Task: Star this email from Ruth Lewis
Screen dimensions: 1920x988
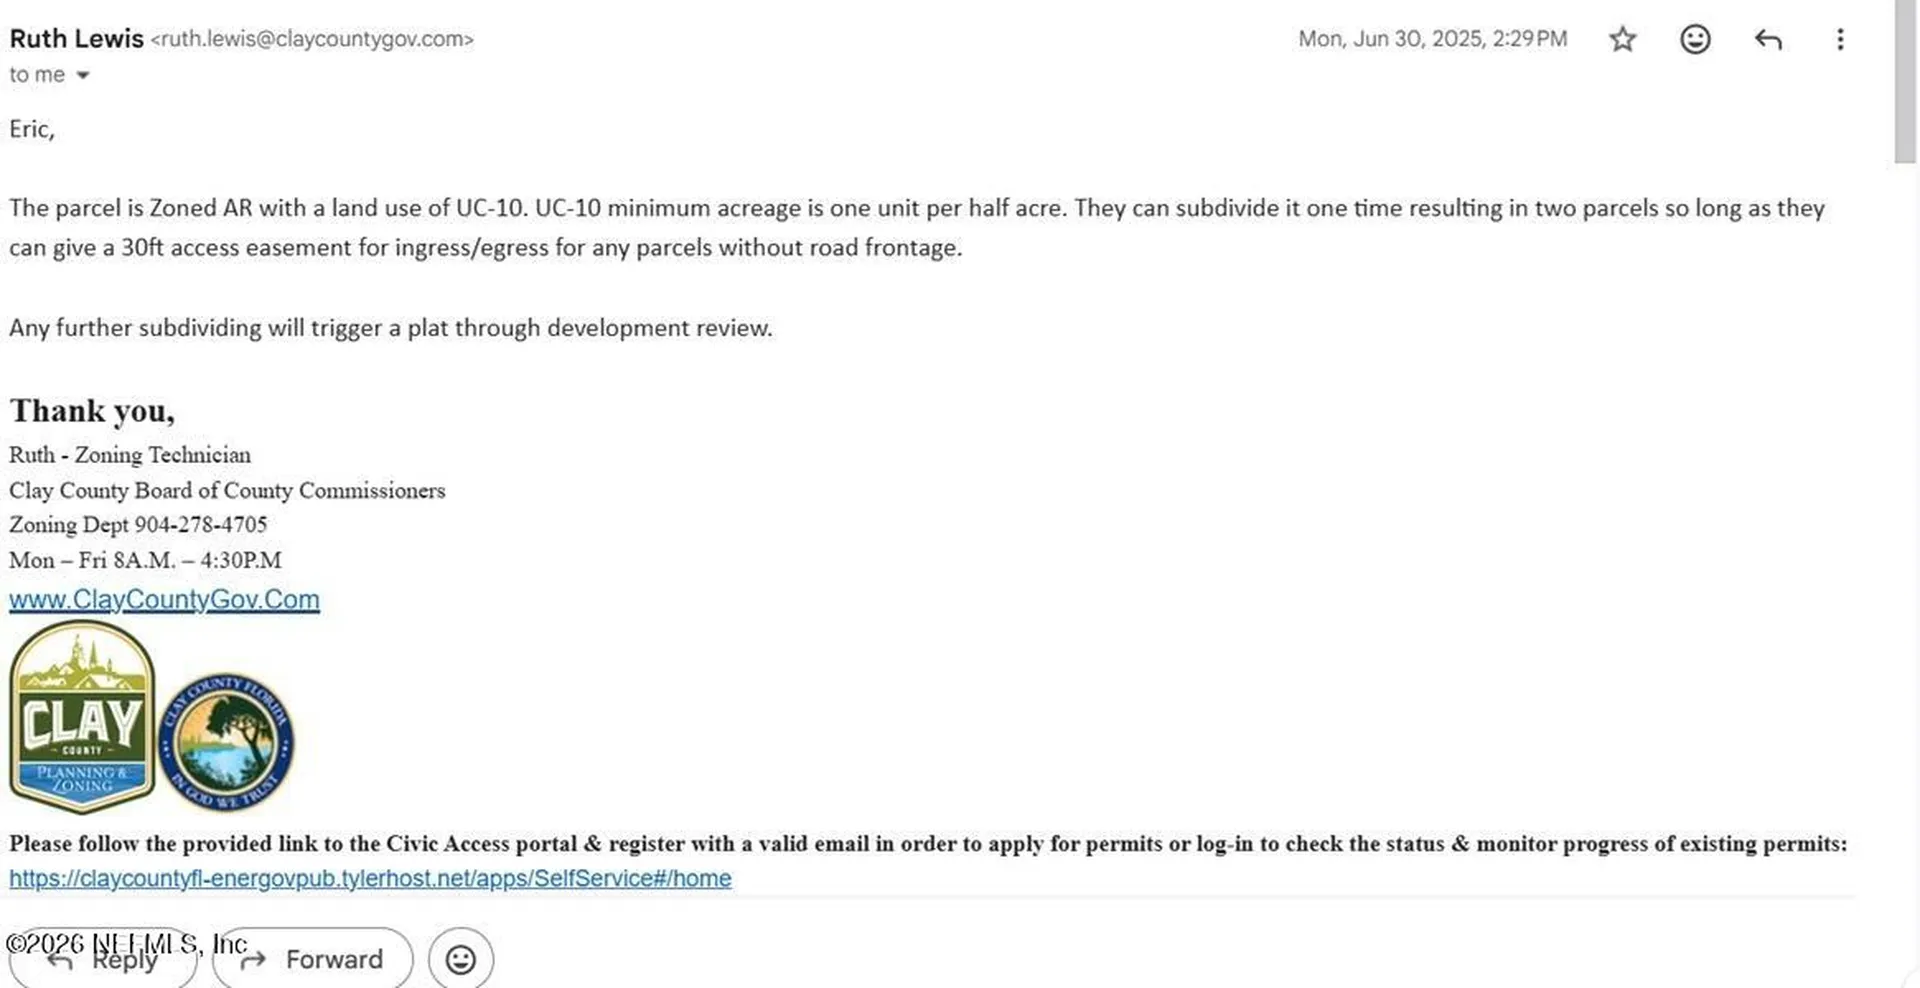Action: tap(1622, 39)
